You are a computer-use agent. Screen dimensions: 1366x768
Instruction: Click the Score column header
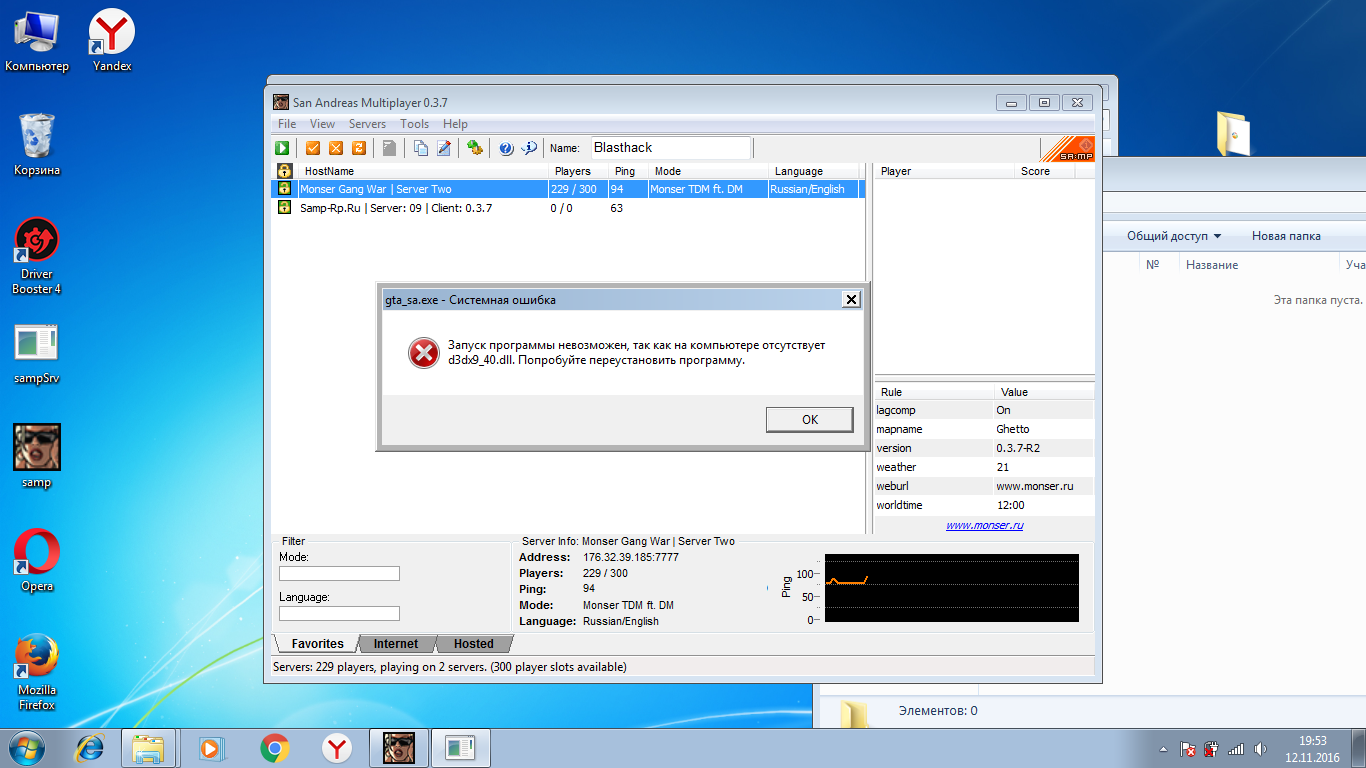[x=1045, y=171]
